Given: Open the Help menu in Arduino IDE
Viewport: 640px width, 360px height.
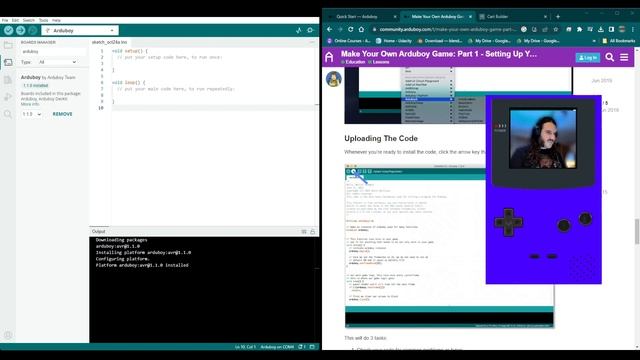Looking at the screenshot, I should [56, 20].
